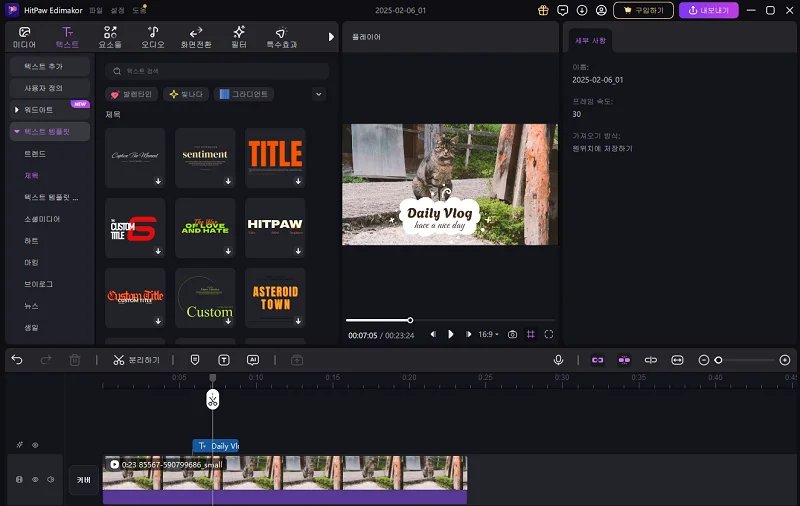This screenshot has height=506, width=800.
Task: Open the 16:9 aspect ratio dropdown
Action: (x=488, y=334)
